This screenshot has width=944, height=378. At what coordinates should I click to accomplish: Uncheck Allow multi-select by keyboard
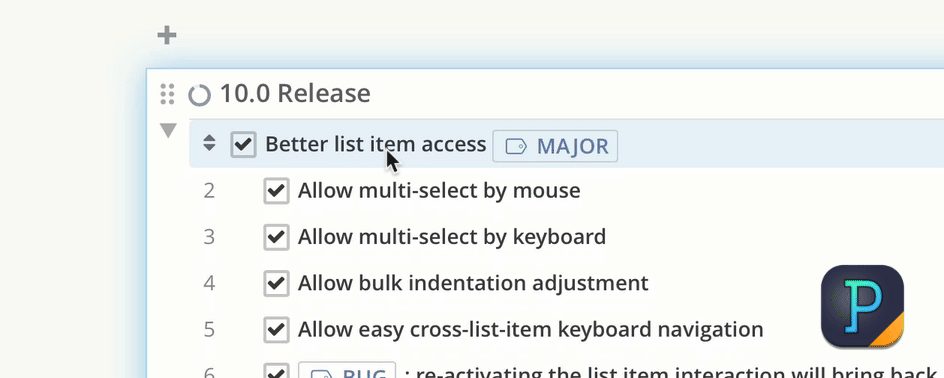276,237
